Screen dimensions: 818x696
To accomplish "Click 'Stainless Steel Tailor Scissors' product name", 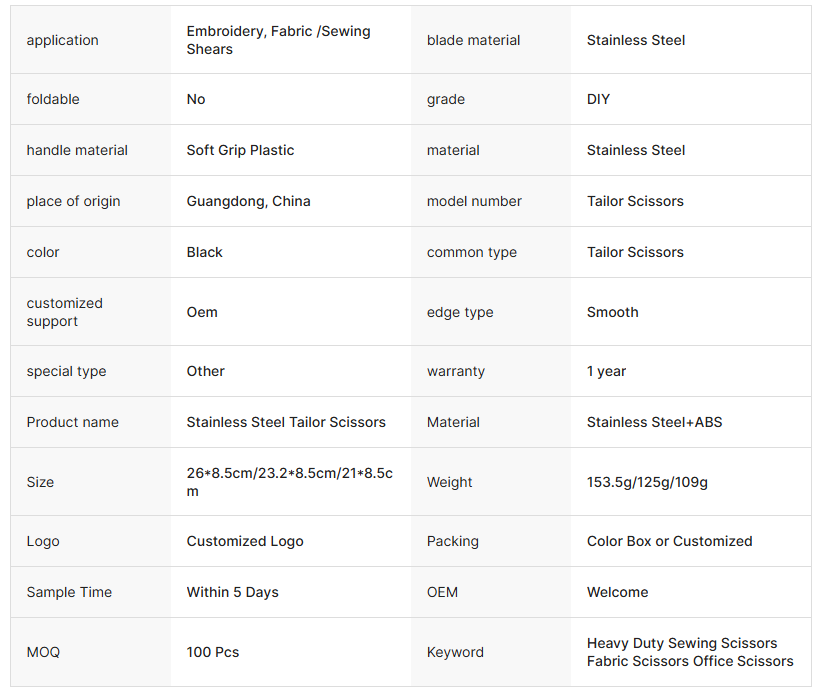I will pos(286,422).
